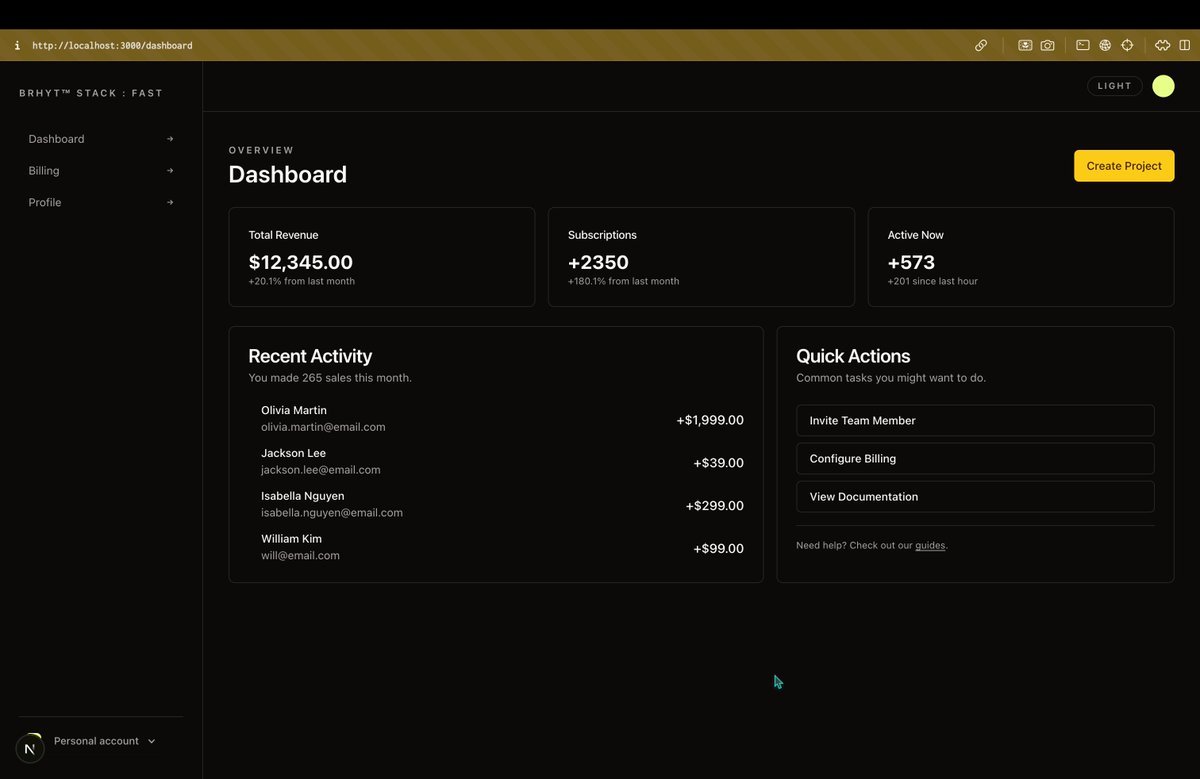Viewport: 1200px width, 779px height.
Task: Click jackson.lee@email.com address
Action: [321, 470]
